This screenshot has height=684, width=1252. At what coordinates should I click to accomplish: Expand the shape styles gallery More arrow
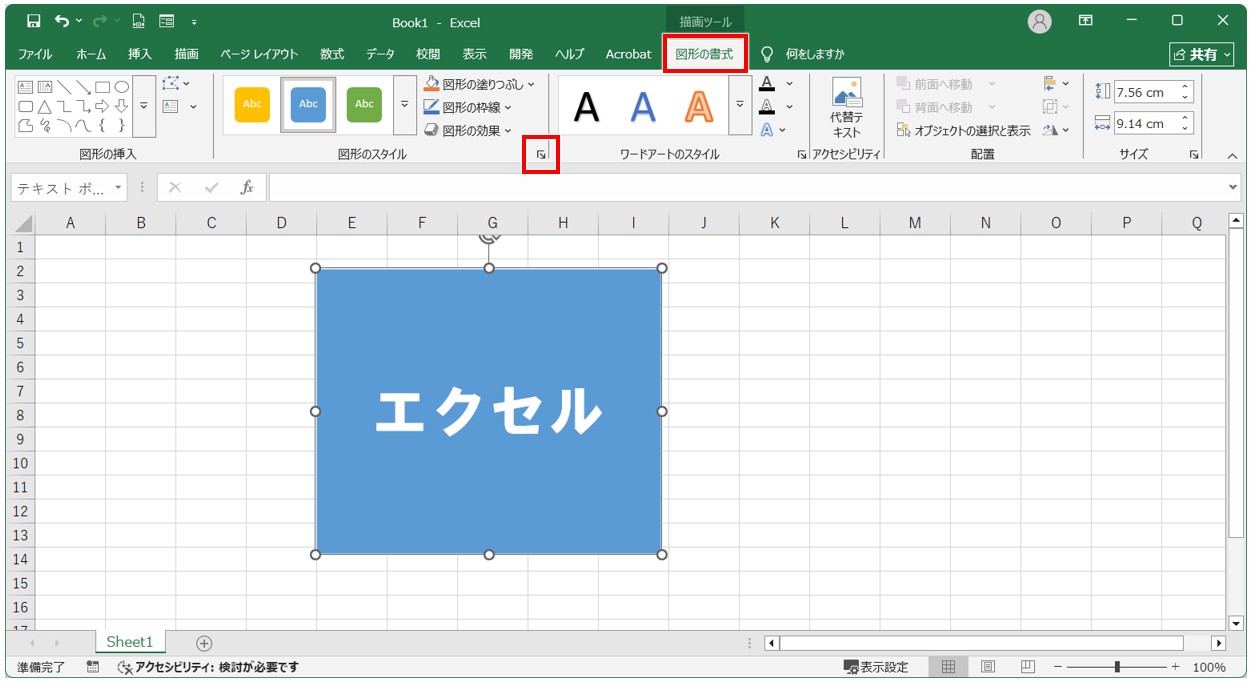coord(404,104)
